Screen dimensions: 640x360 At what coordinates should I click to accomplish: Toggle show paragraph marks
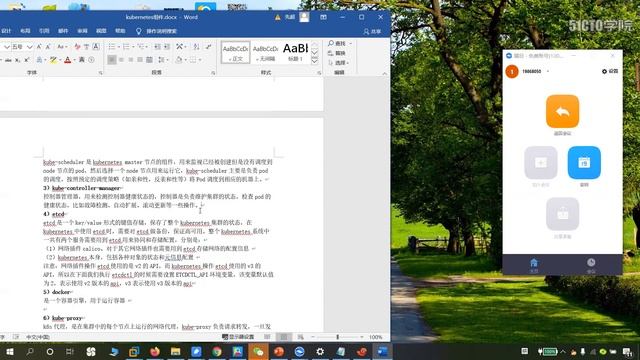point(209,47)
